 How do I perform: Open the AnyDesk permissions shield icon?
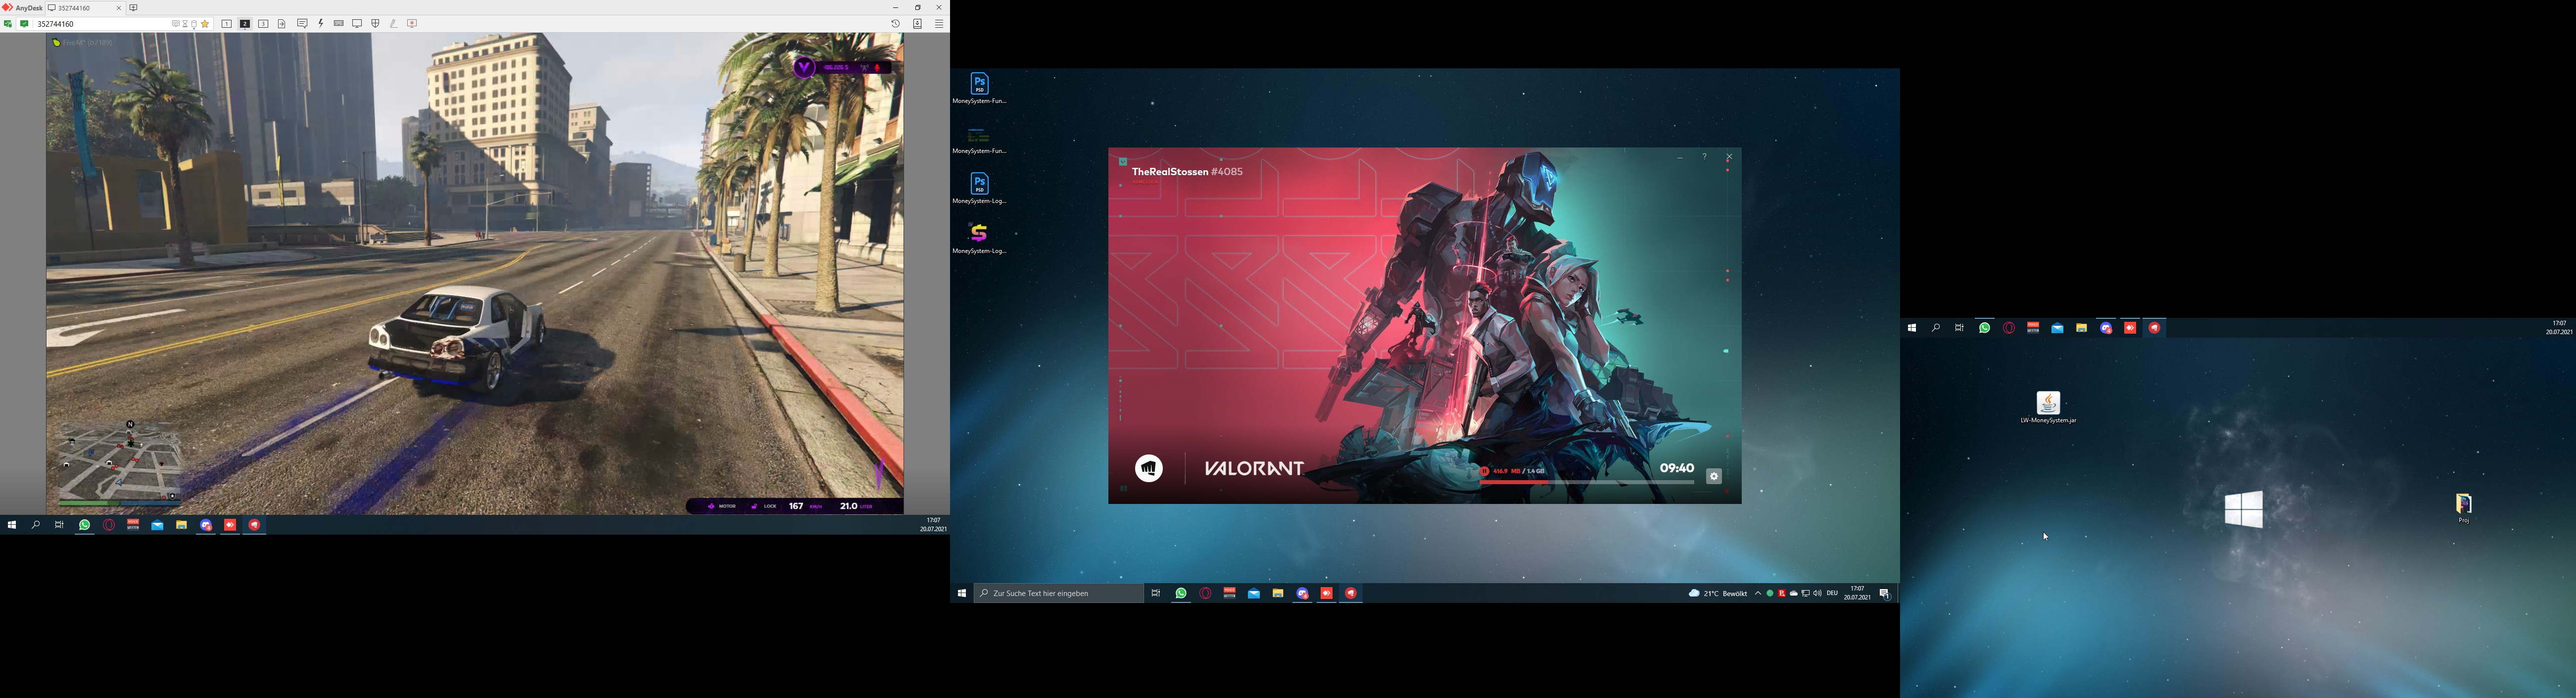pos(375,24)
